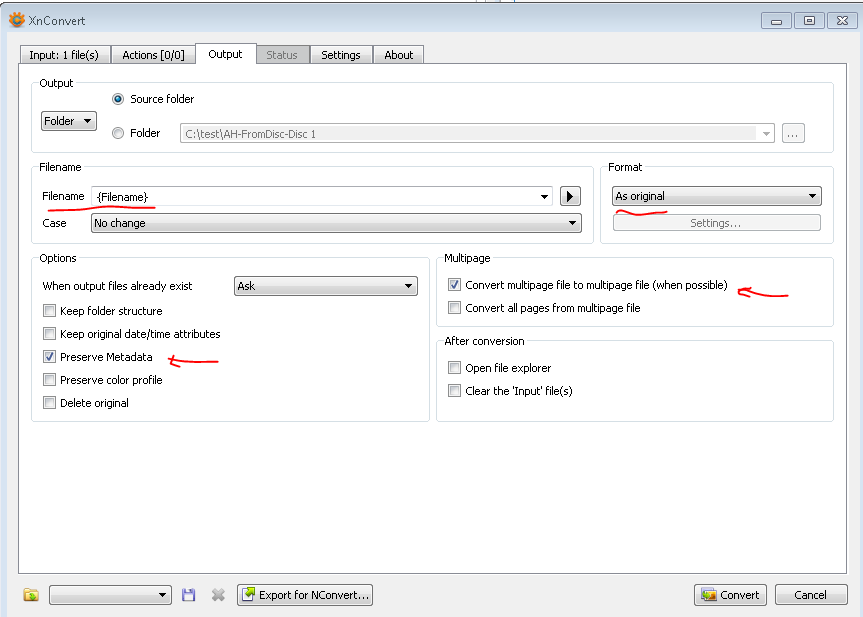Image resolution: width=863 pixels, height=617 pixels.
Task: Enable Keep folder structure checkbox
Action: pos(50,311)
